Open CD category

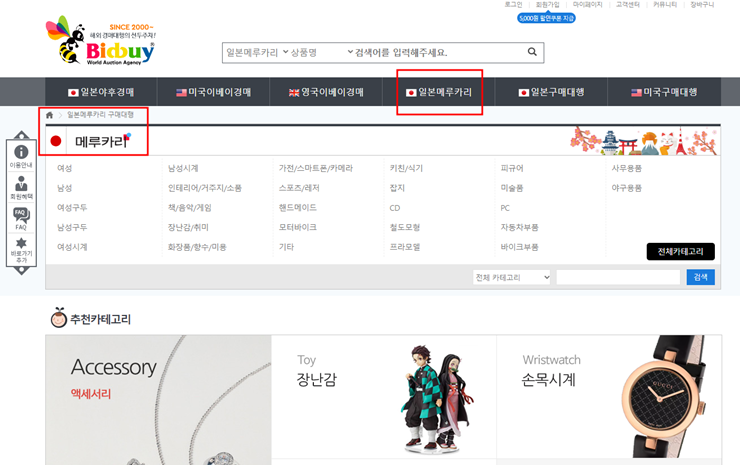click(395, 208)
